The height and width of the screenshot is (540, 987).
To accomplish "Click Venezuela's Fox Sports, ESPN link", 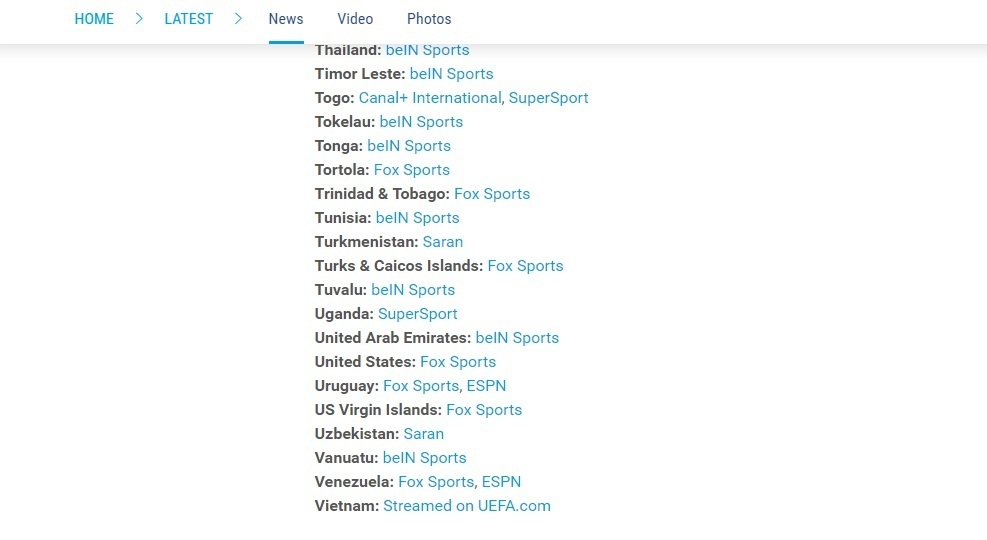I will click(459, 482).
